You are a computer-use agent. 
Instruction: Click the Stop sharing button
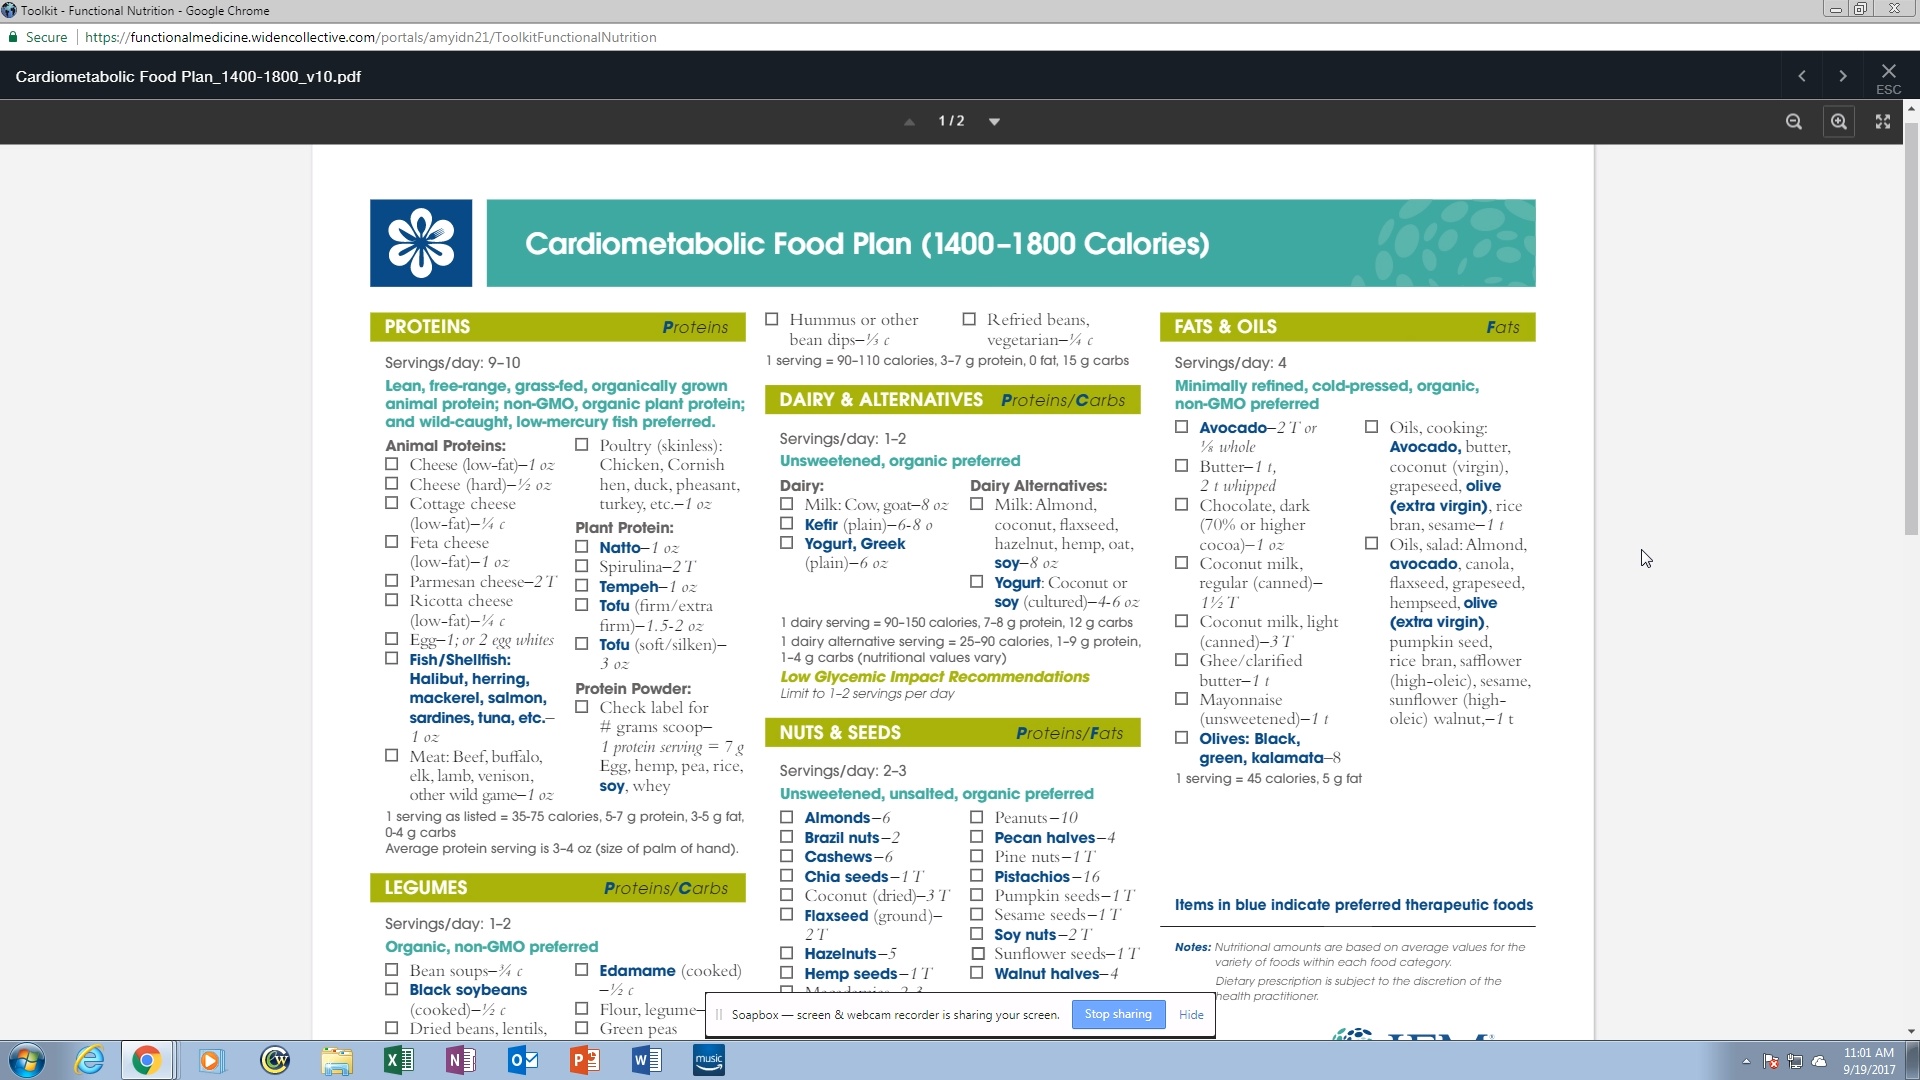point(1118,1014)
